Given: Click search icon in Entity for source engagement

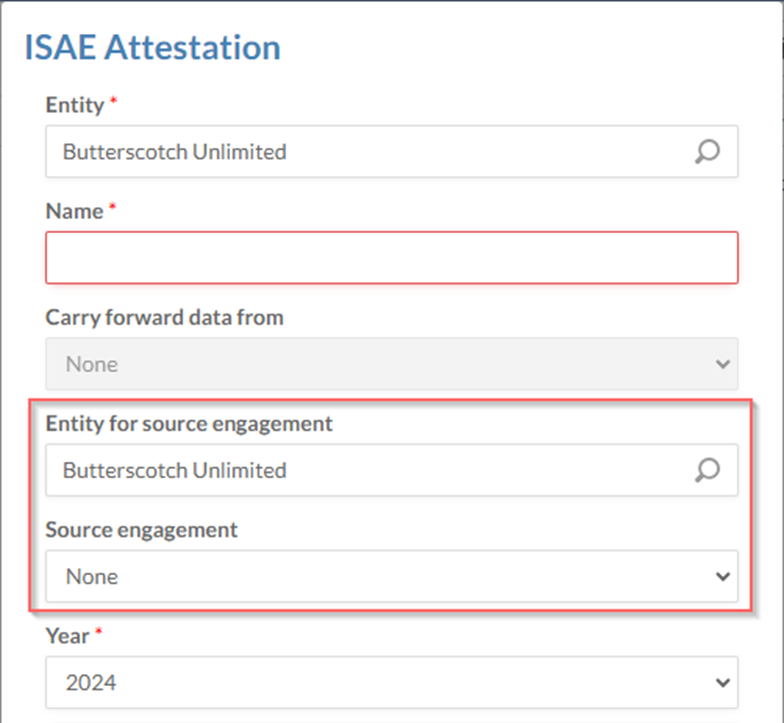Looking at the screenshot, I should click(x=707, y=470).
